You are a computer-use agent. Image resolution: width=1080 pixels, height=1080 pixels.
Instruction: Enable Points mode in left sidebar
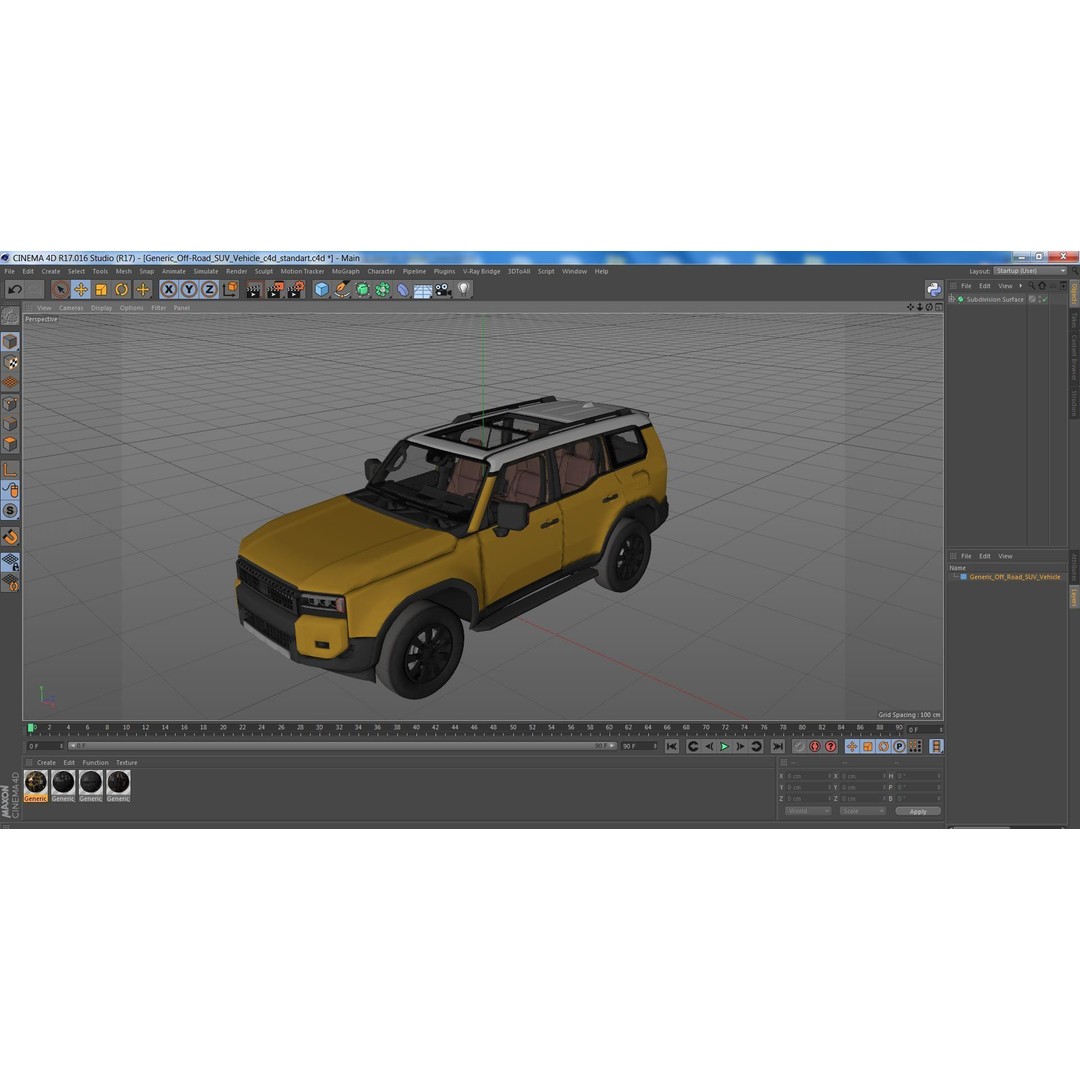(x=10, y=404)
